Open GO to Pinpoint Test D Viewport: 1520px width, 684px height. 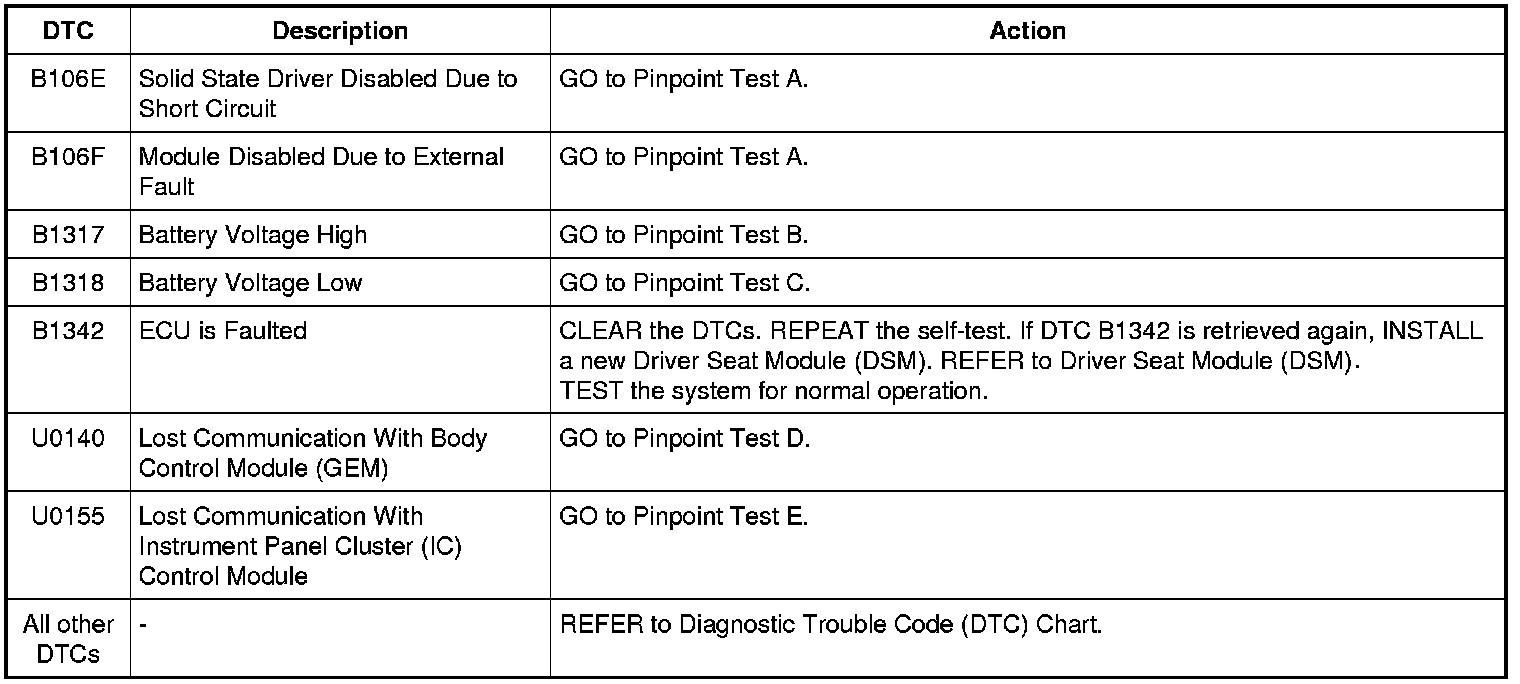tap(685, 438)
